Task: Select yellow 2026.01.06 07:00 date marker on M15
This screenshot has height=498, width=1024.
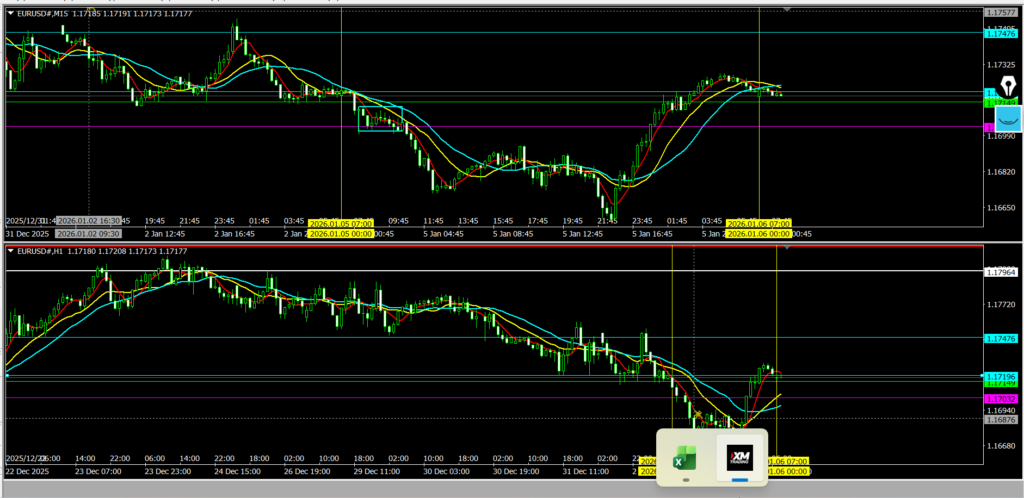Action: click(758, 223)
